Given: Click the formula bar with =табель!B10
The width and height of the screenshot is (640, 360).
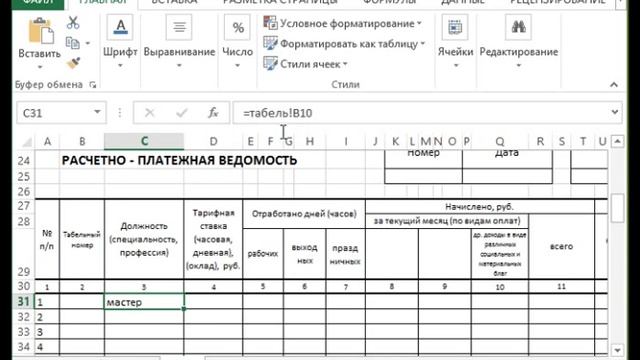Looking at the screenshot, I should (x=420, y=113).
